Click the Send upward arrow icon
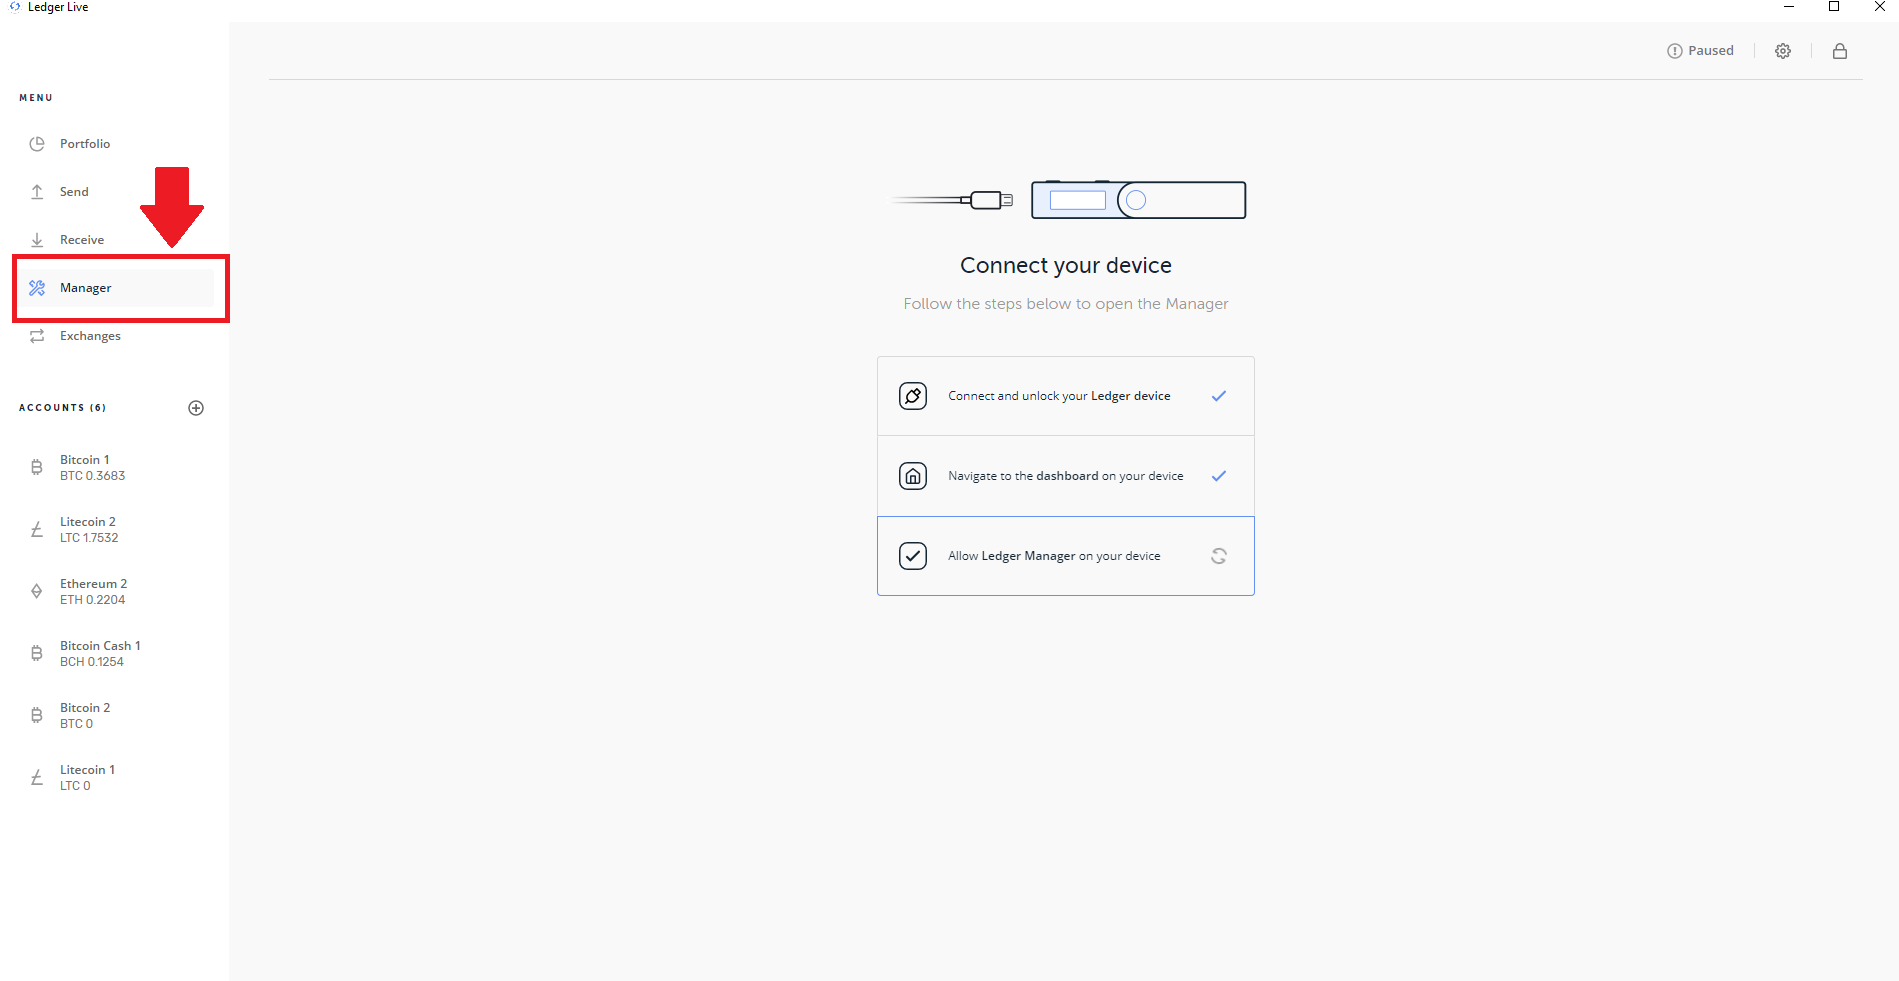This screenshot has width=1899, height=981. (37, 192)
